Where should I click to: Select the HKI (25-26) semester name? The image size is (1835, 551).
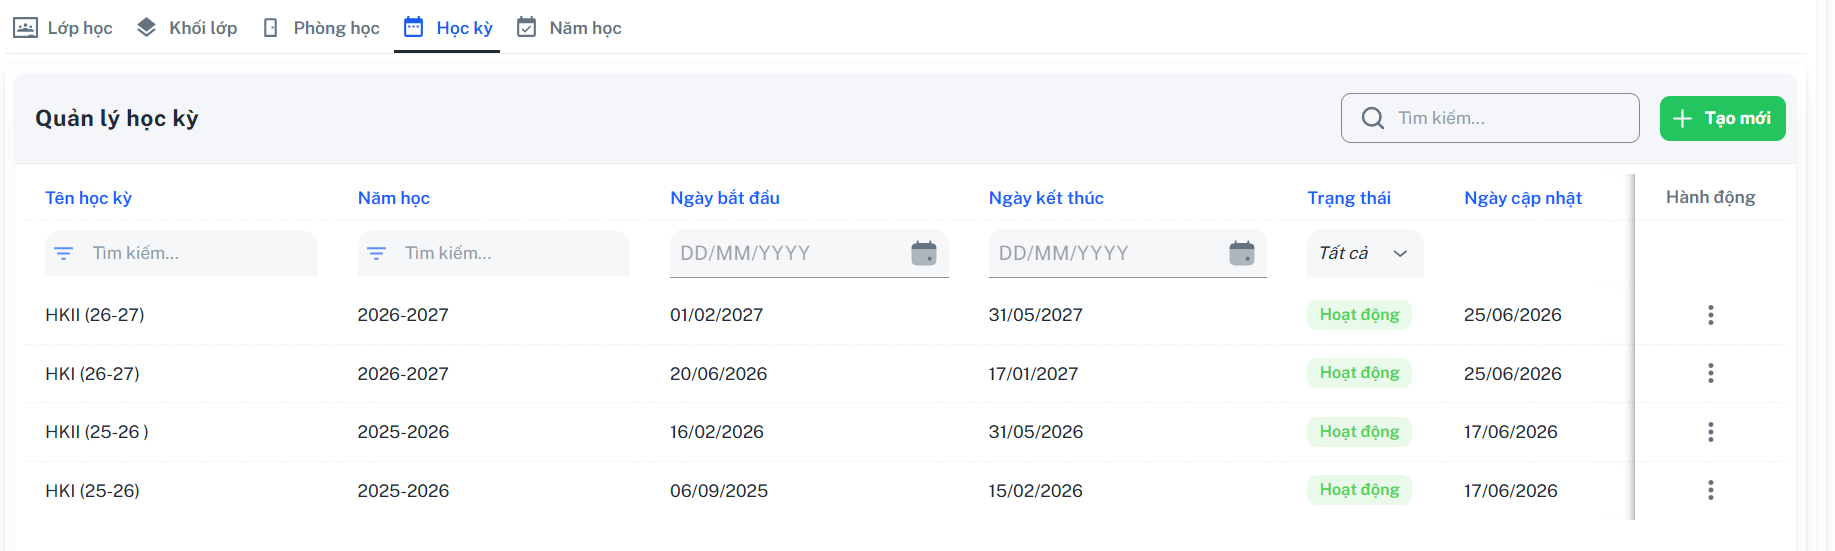pos(92,491)
